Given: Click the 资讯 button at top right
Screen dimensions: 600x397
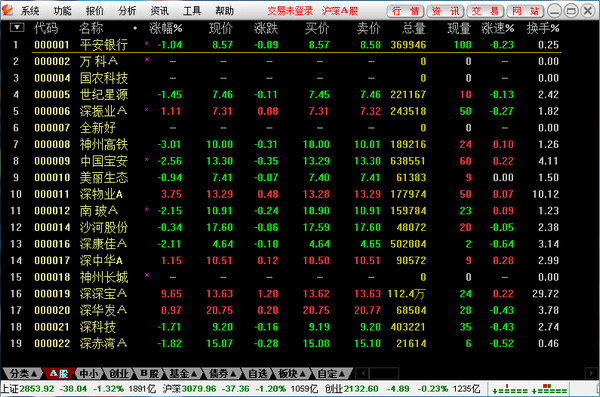Looking at the screenshot, I should tap(445, 11).
